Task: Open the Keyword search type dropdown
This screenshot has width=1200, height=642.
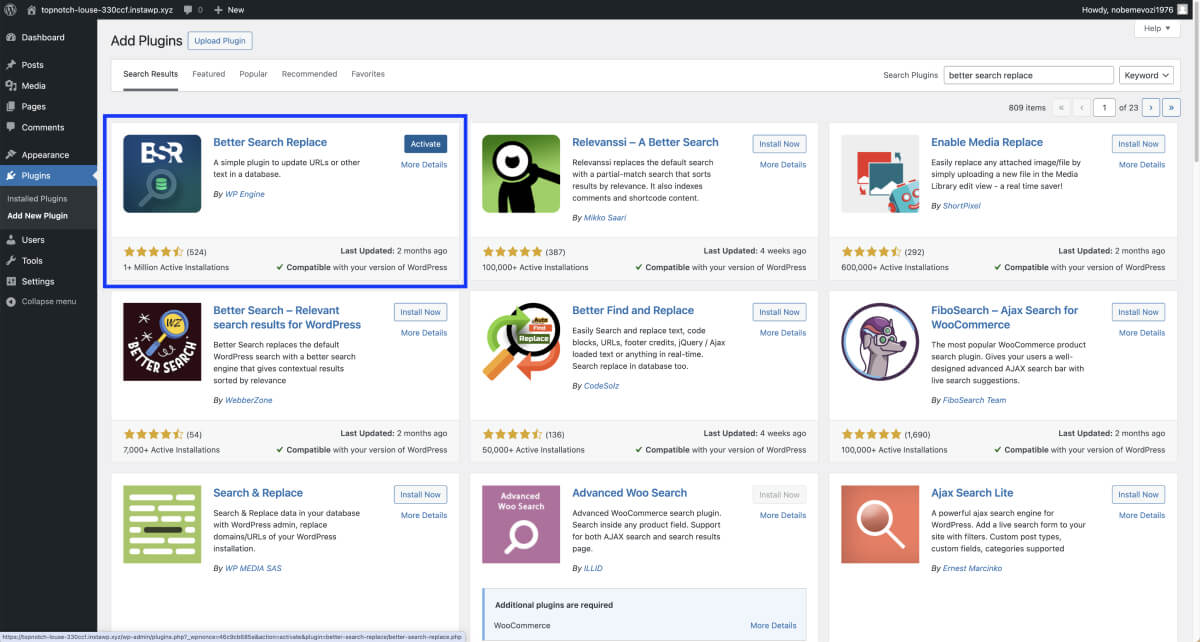Action: 1147,75
